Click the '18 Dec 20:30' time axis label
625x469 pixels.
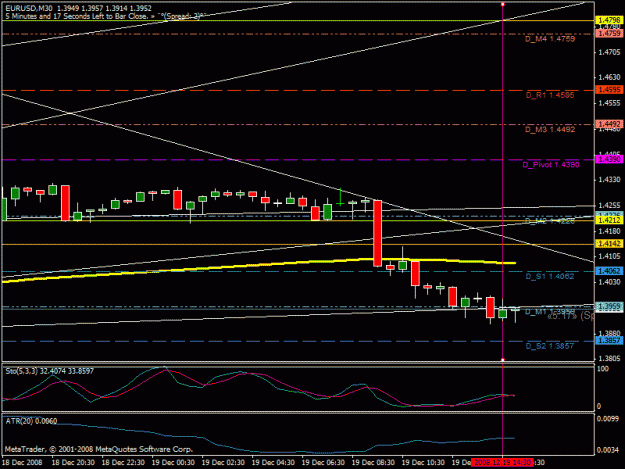pos(73,462)
